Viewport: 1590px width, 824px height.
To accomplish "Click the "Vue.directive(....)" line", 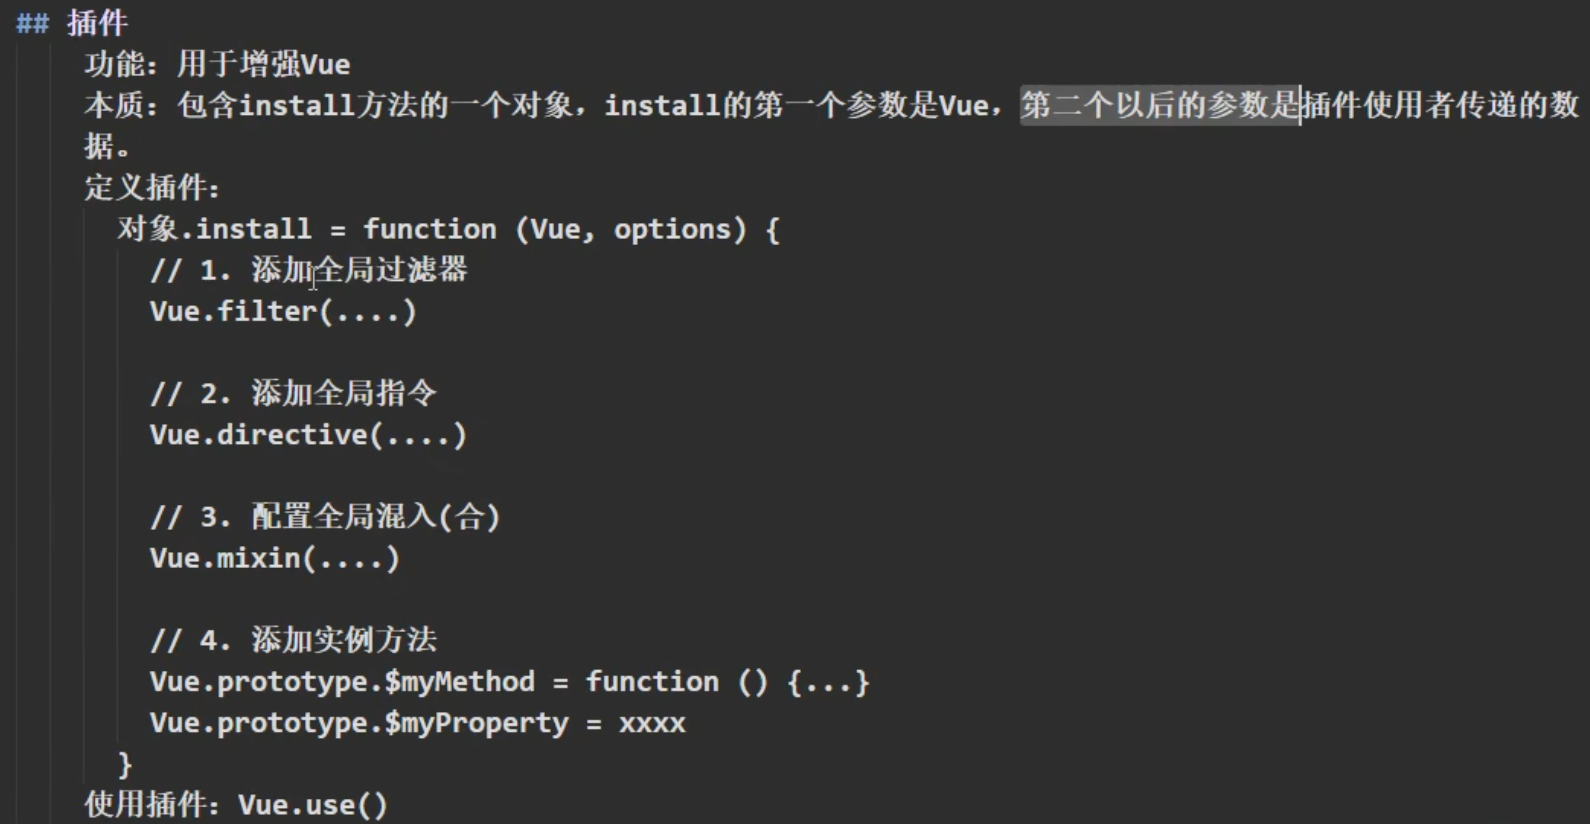I will click(308, 435).
